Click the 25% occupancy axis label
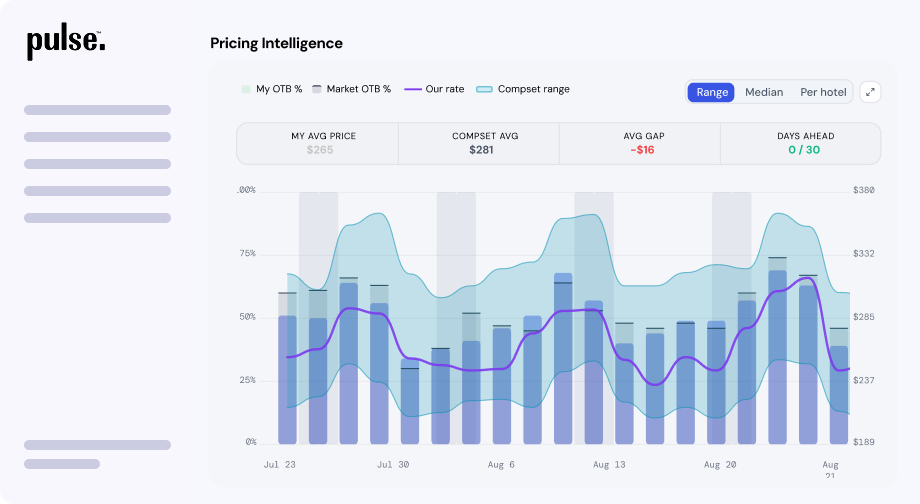Viewport: 920px width, 504px height. point(248,380)
